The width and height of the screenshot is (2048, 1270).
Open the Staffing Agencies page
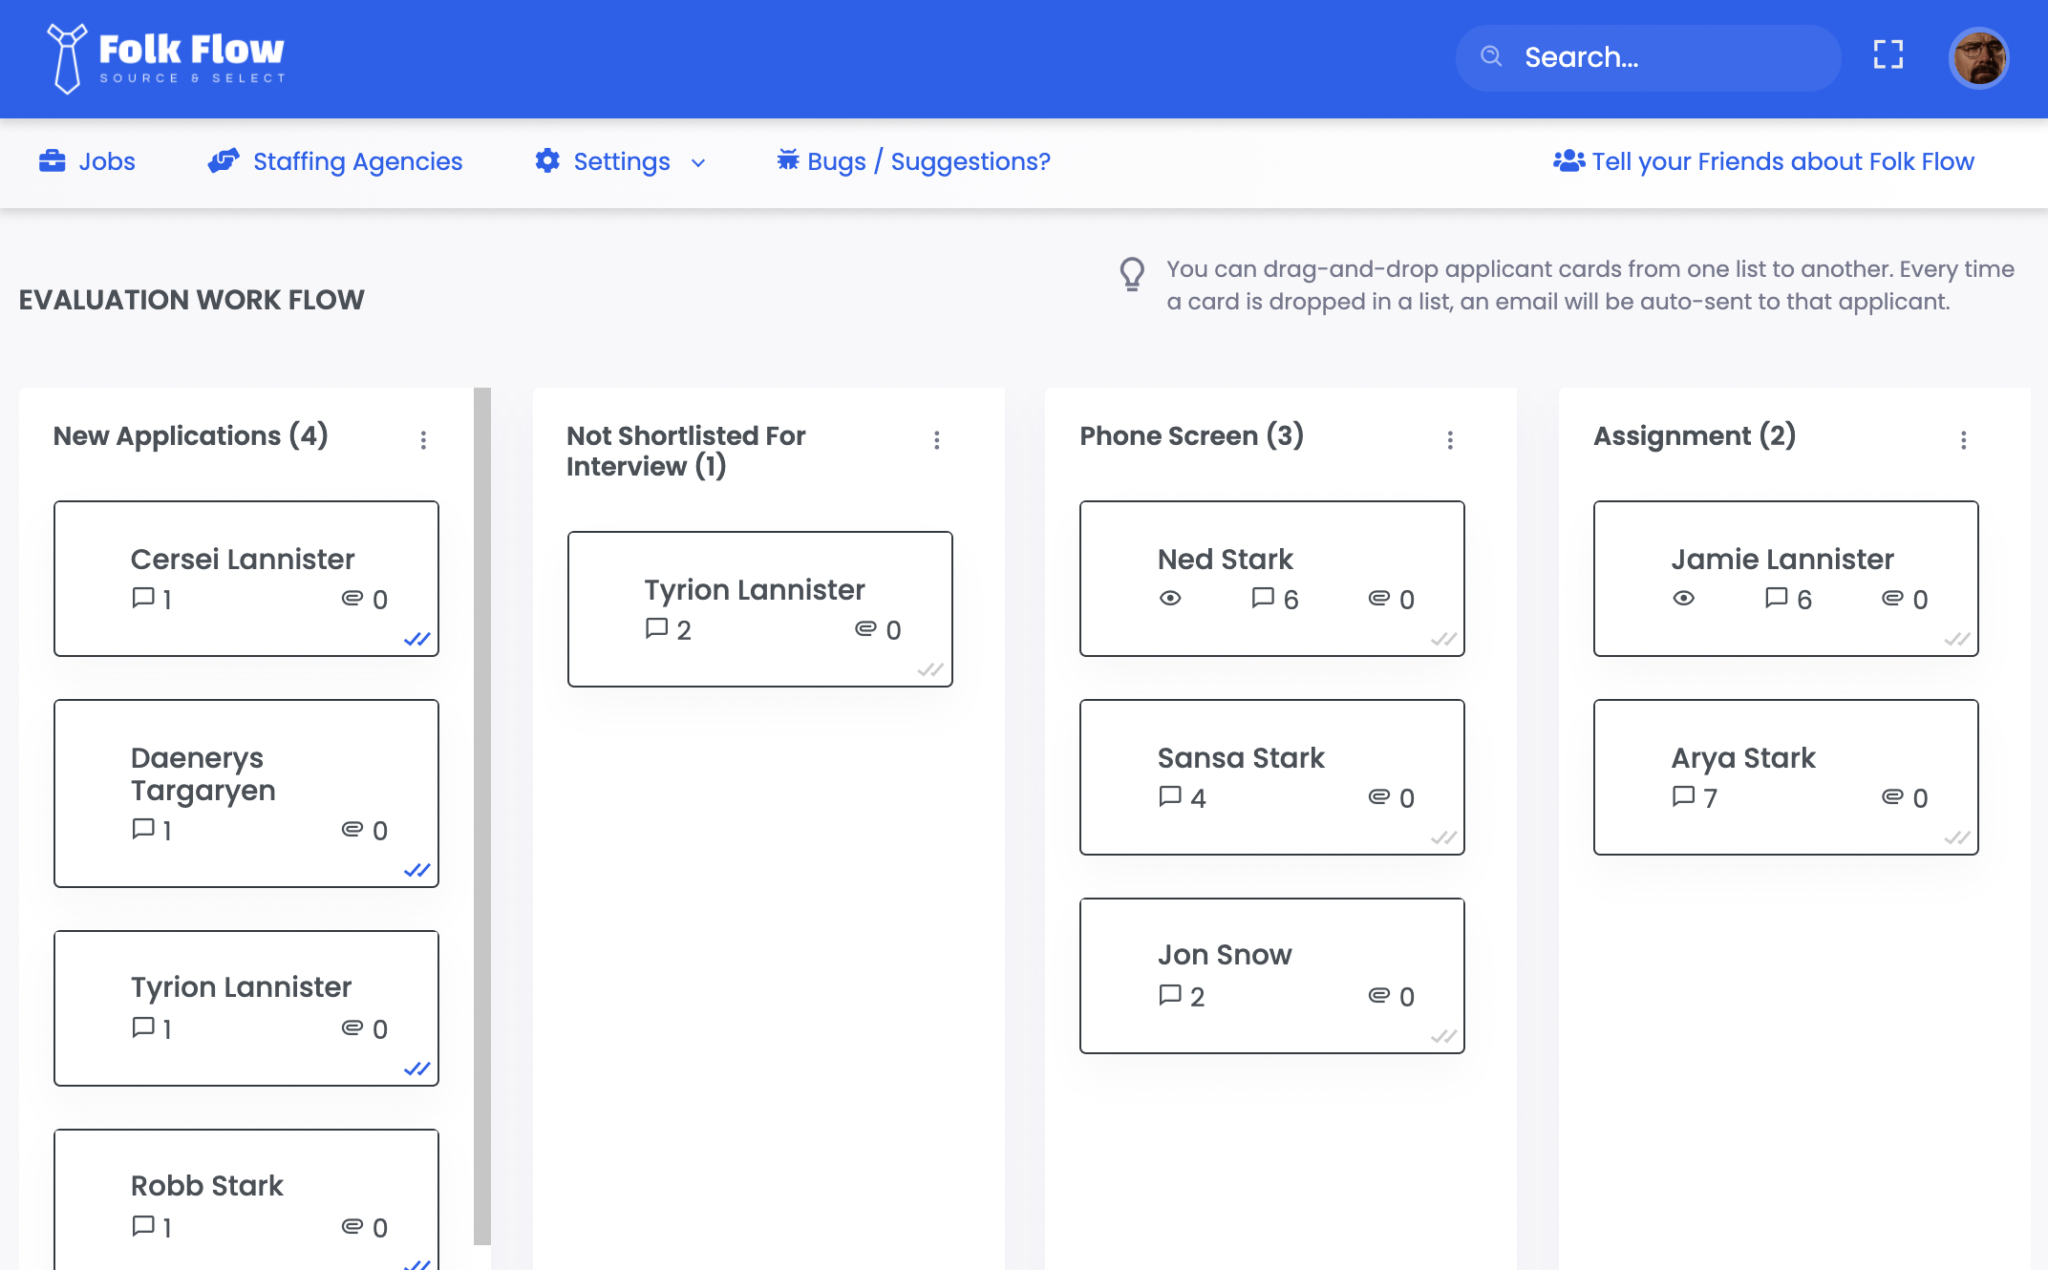tap(357, 161)
